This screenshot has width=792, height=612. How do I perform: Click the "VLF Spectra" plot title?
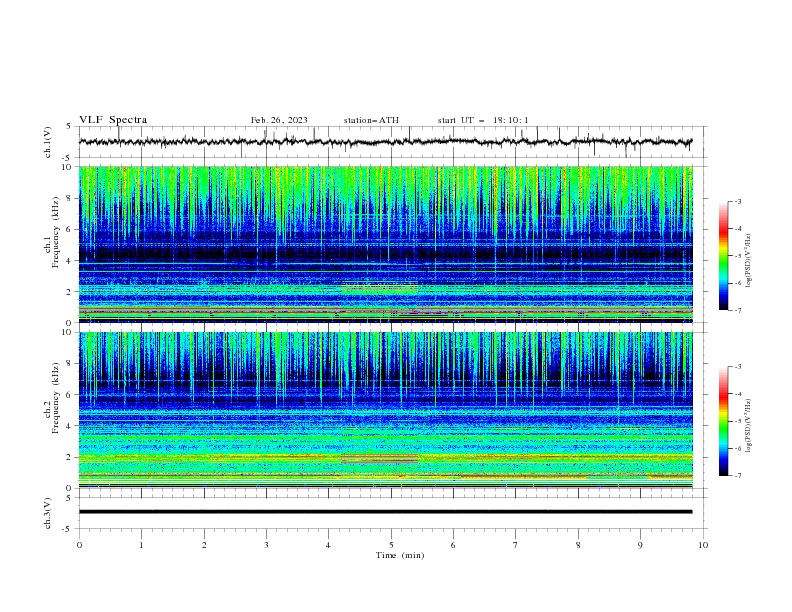(x=113, y=120)
